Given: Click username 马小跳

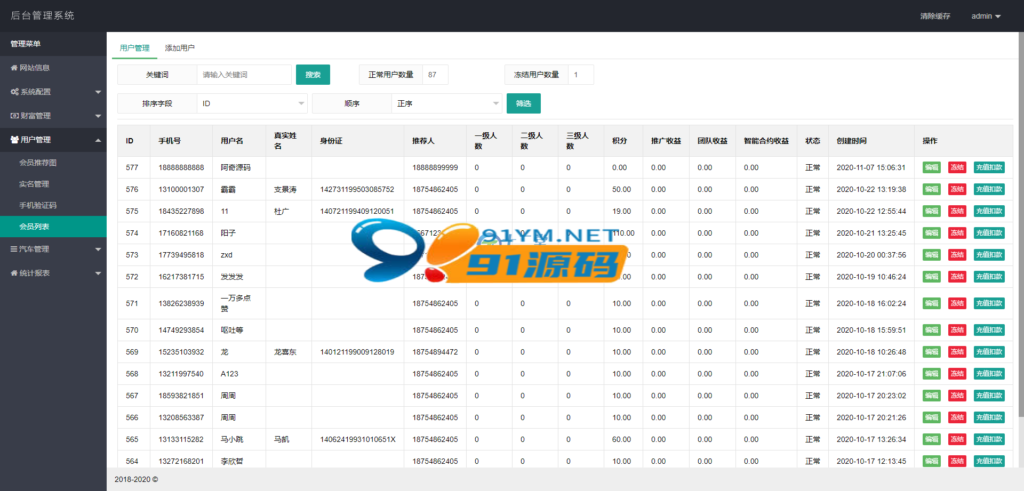Looking at the screenshot, I should [232, 439].
